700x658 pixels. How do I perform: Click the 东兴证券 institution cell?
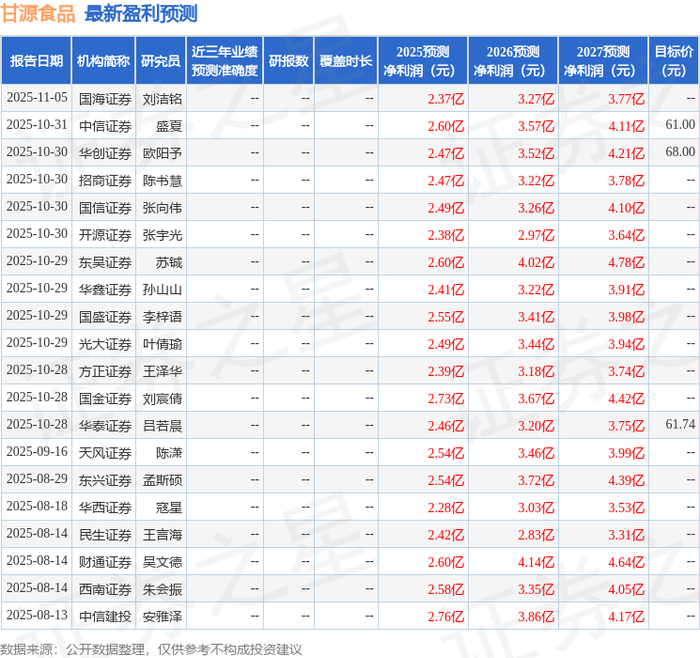pyautogui.click(x=105, y=480)
